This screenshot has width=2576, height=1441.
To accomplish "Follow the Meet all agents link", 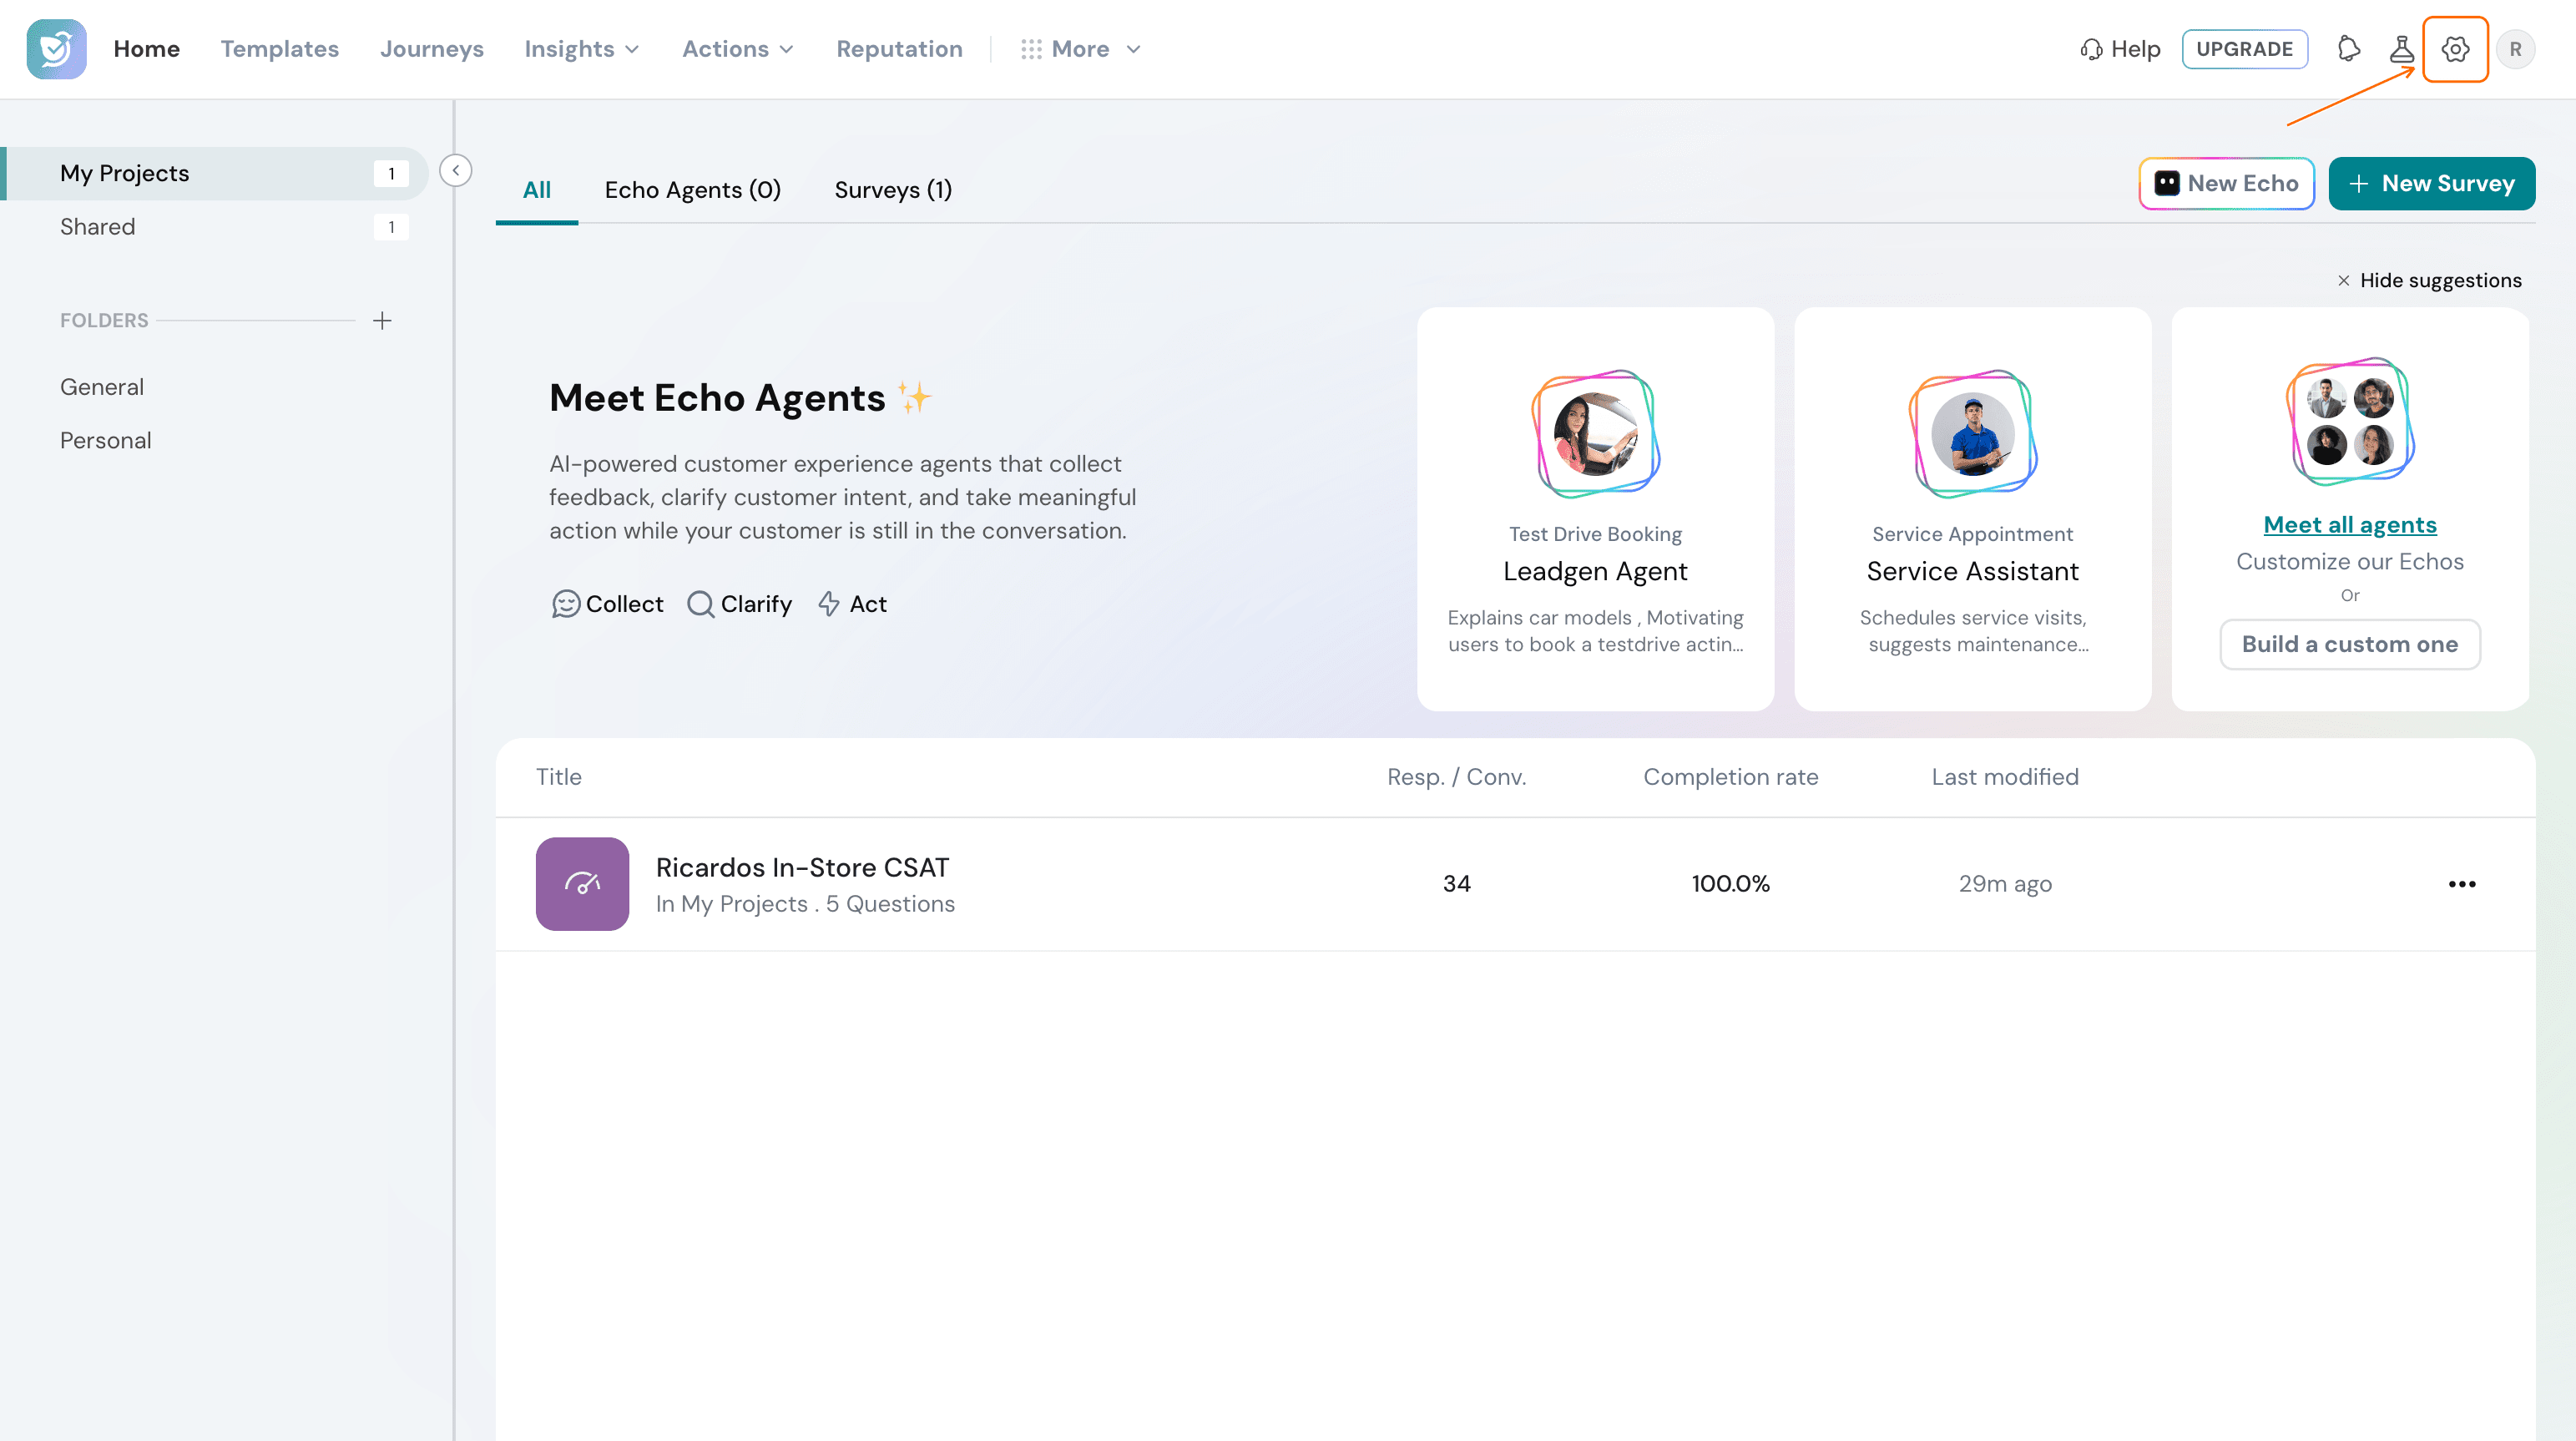I will tap(2349, 525).
